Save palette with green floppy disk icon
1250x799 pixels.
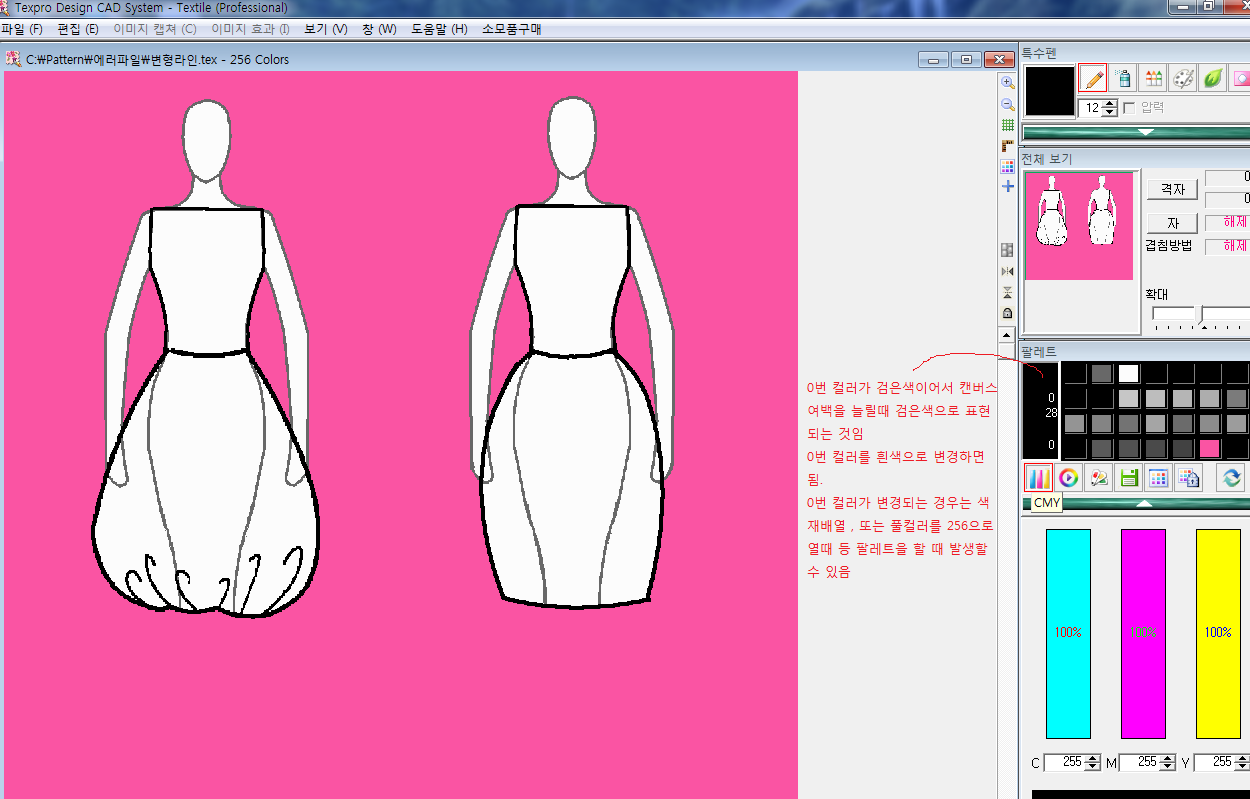[x=1129, y=477]
